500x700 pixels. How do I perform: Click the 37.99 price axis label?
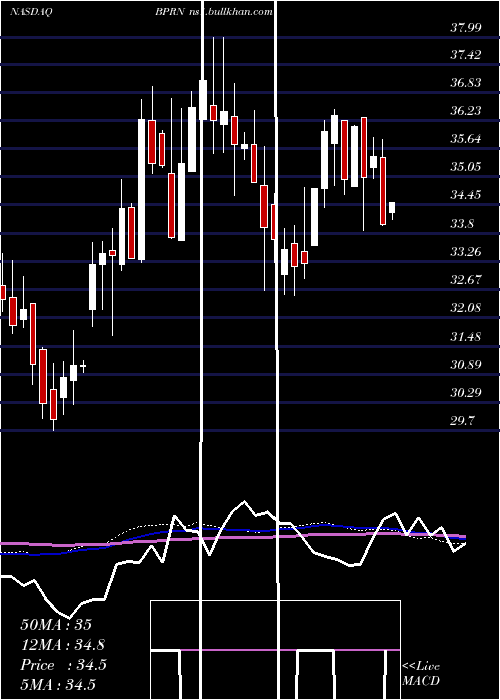pyautogui.click(x=466, y=28)
